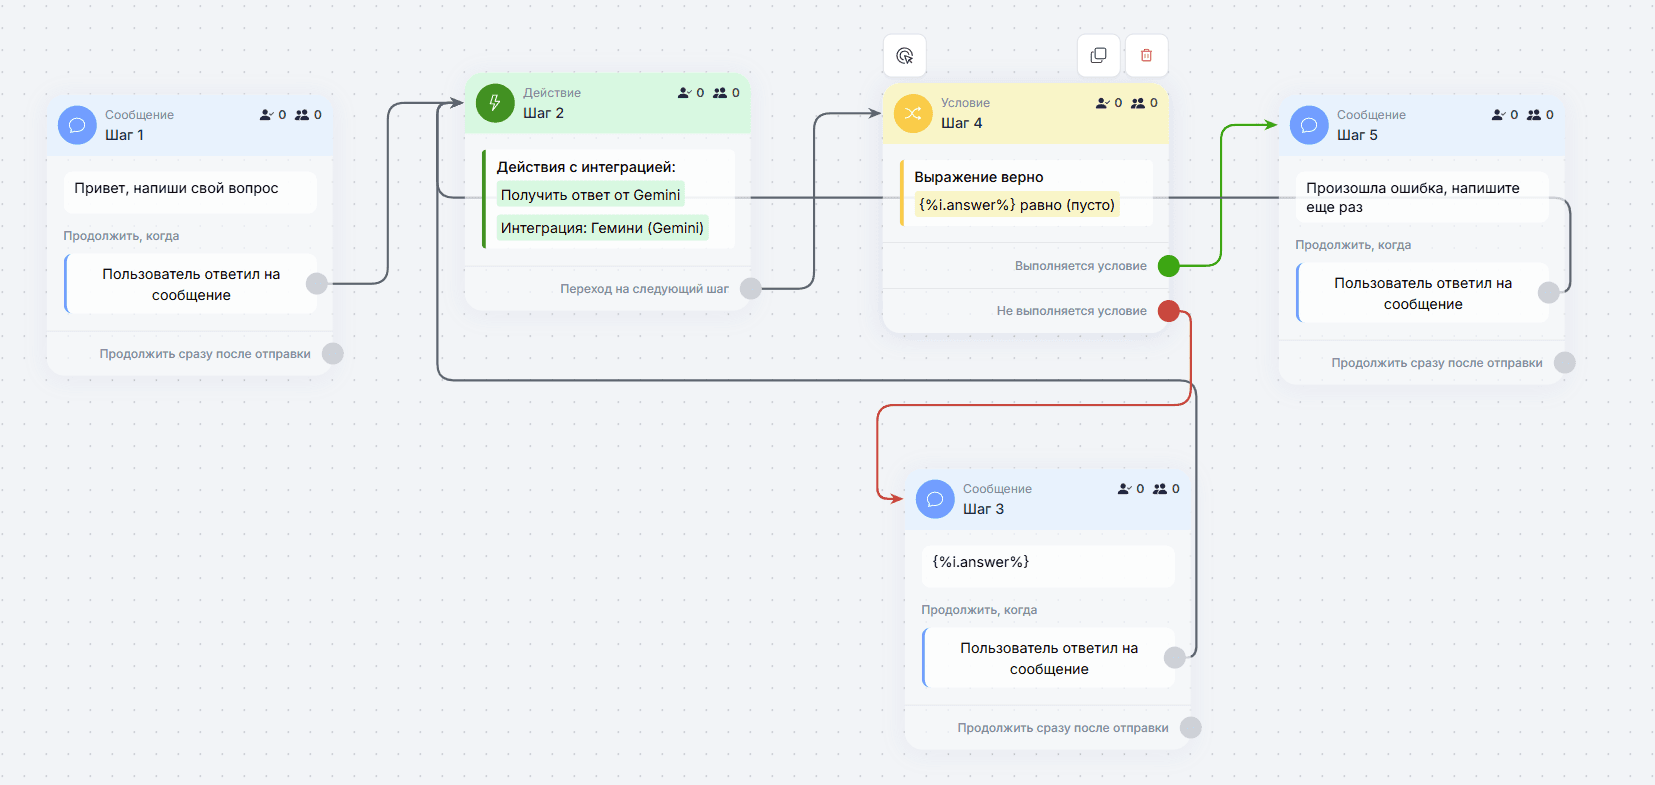Click the message icon of Шаг 5

pyautogui.click(x=1309, y=125)
